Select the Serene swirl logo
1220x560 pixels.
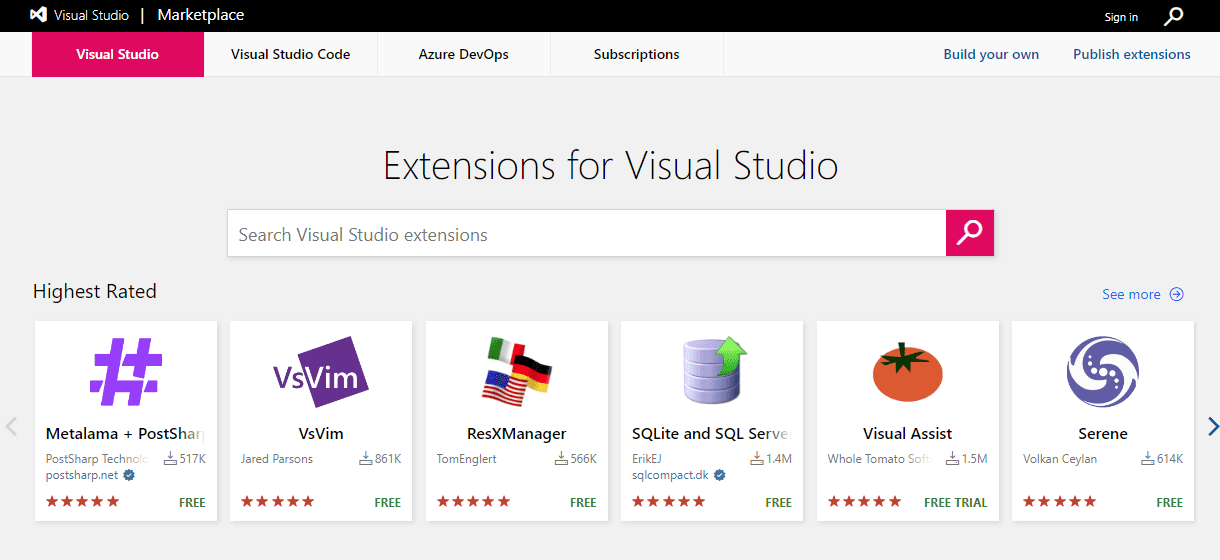pyautogui.click(x=1102, y=371)
